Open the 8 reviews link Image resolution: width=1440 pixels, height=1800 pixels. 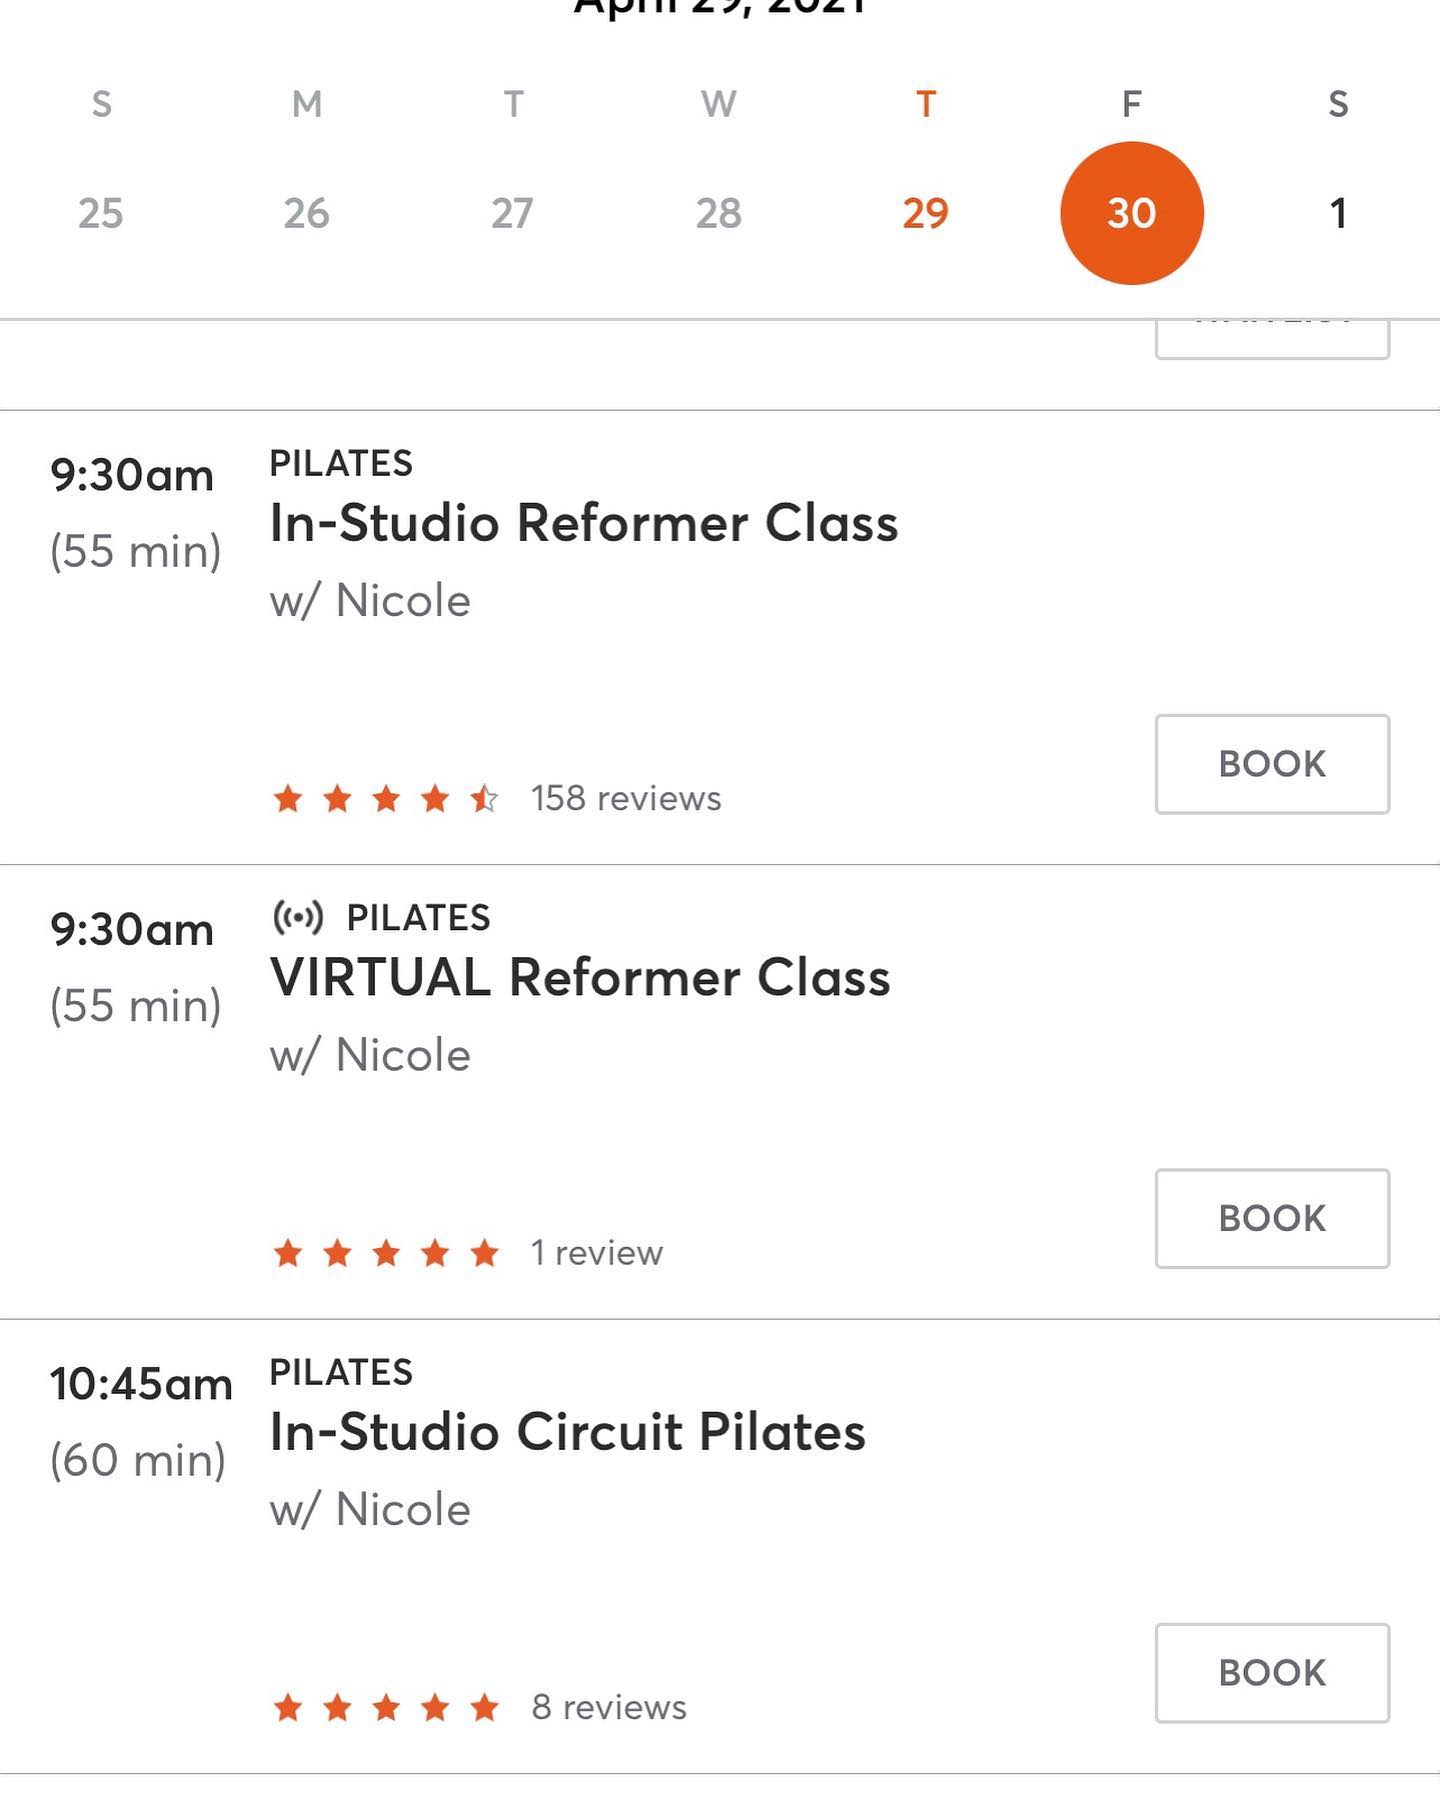click(609, 1707)
